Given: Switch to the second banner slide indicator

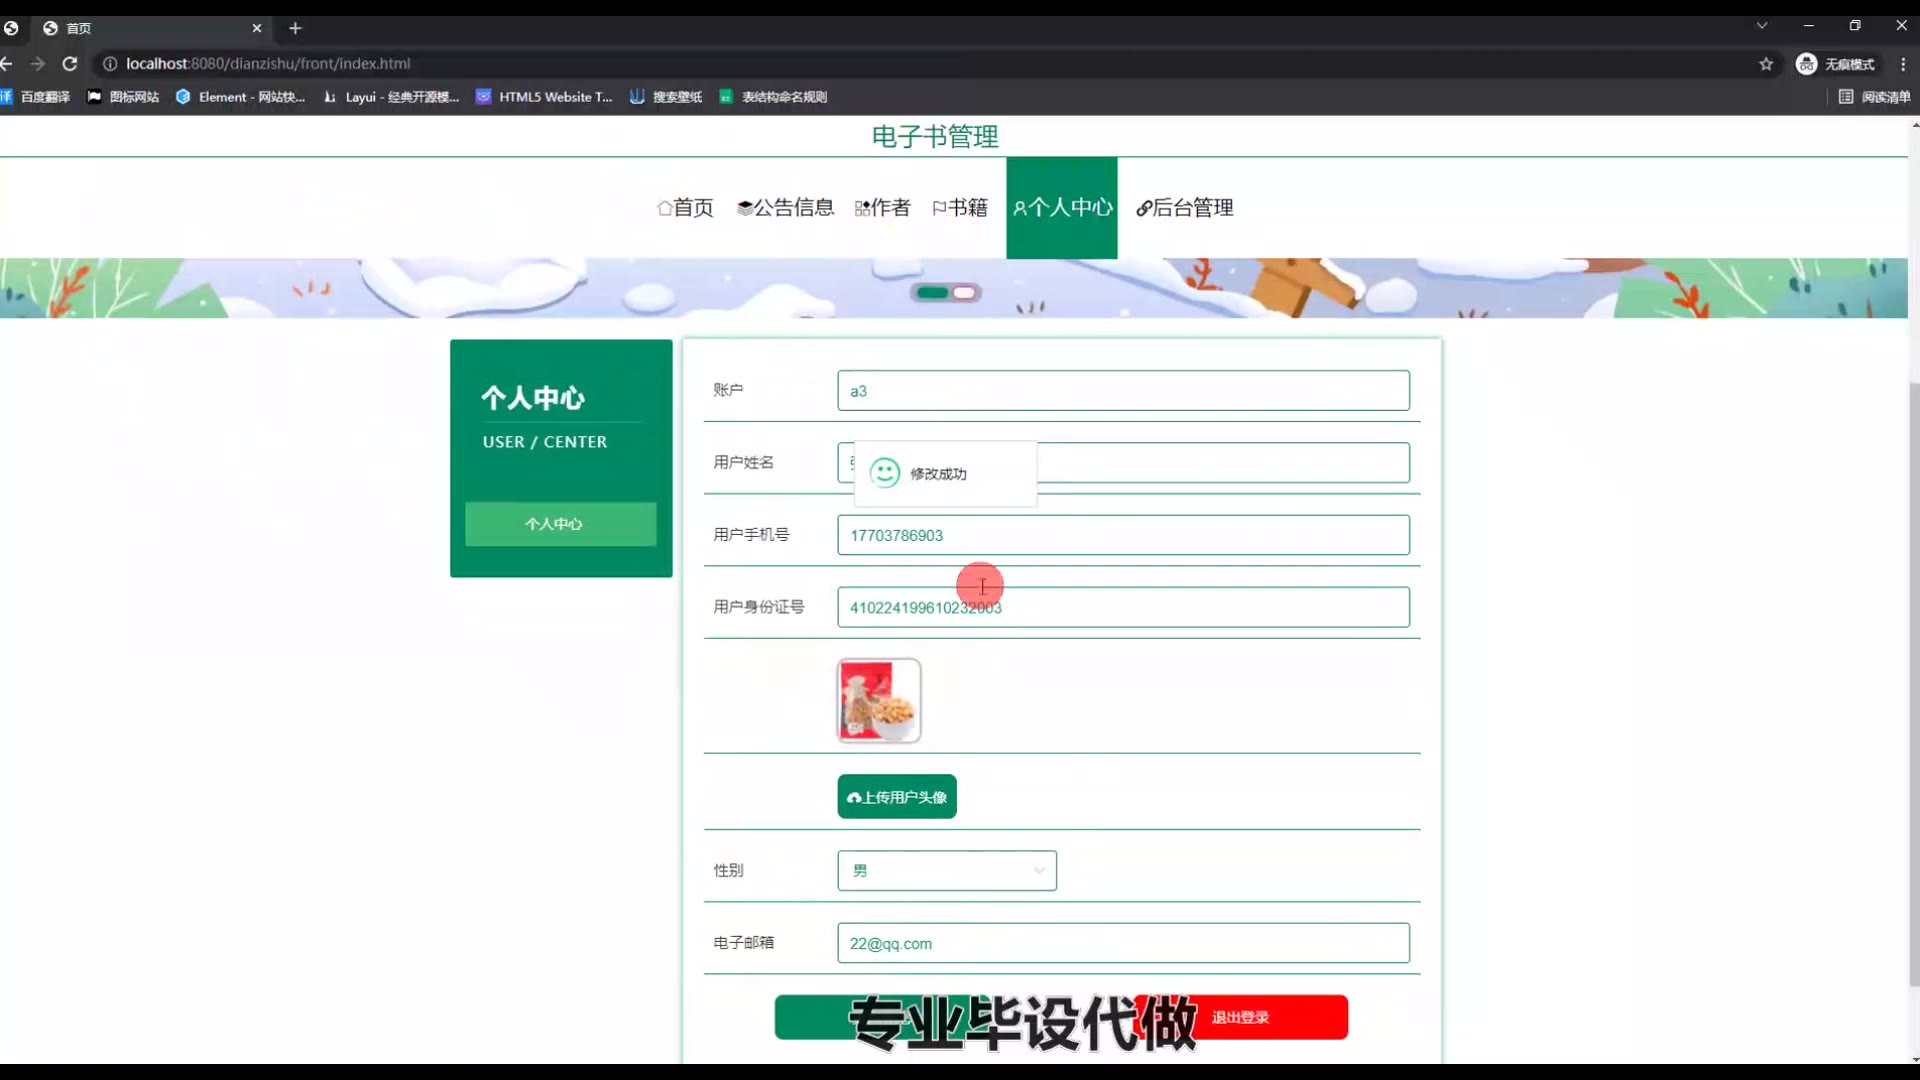Looking at the screenshot, I should [964, 293].
